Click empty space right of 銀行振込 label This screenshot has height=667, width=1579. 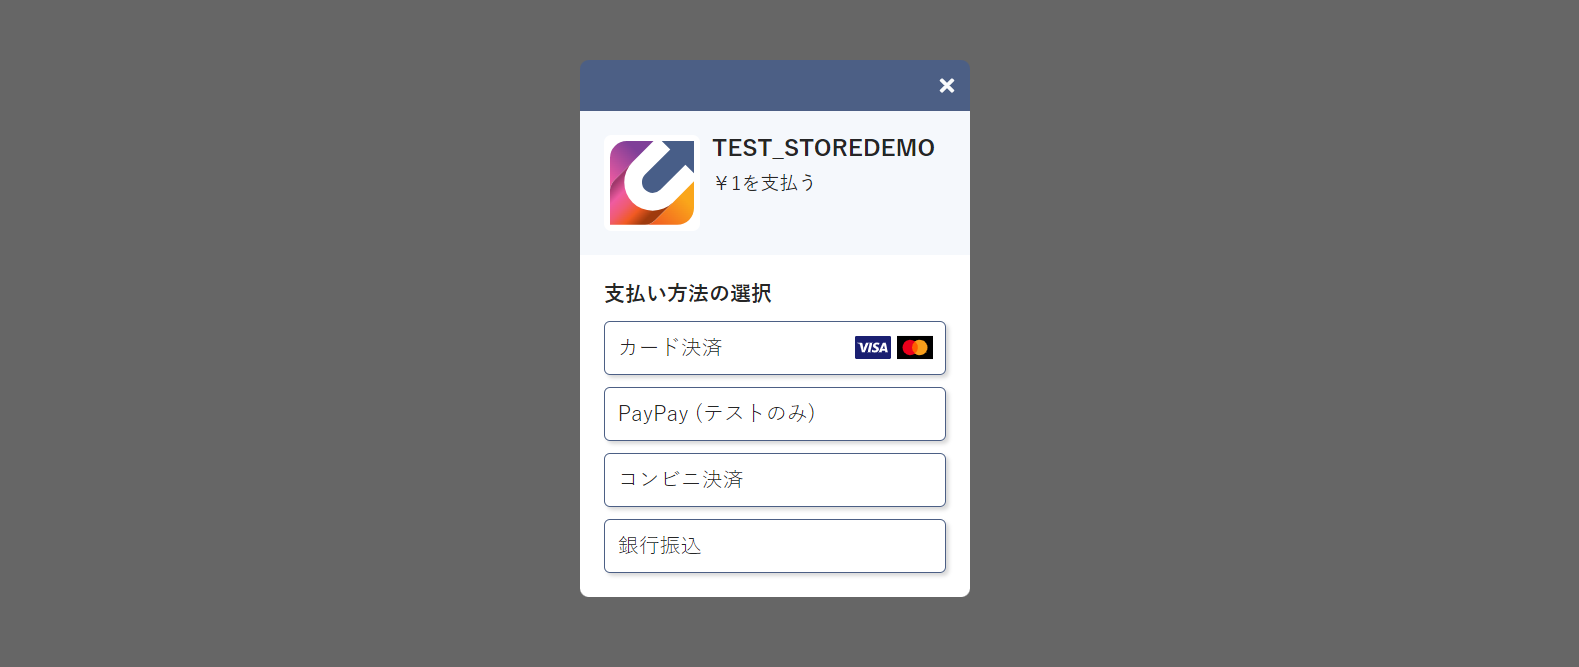coord(825,546)
